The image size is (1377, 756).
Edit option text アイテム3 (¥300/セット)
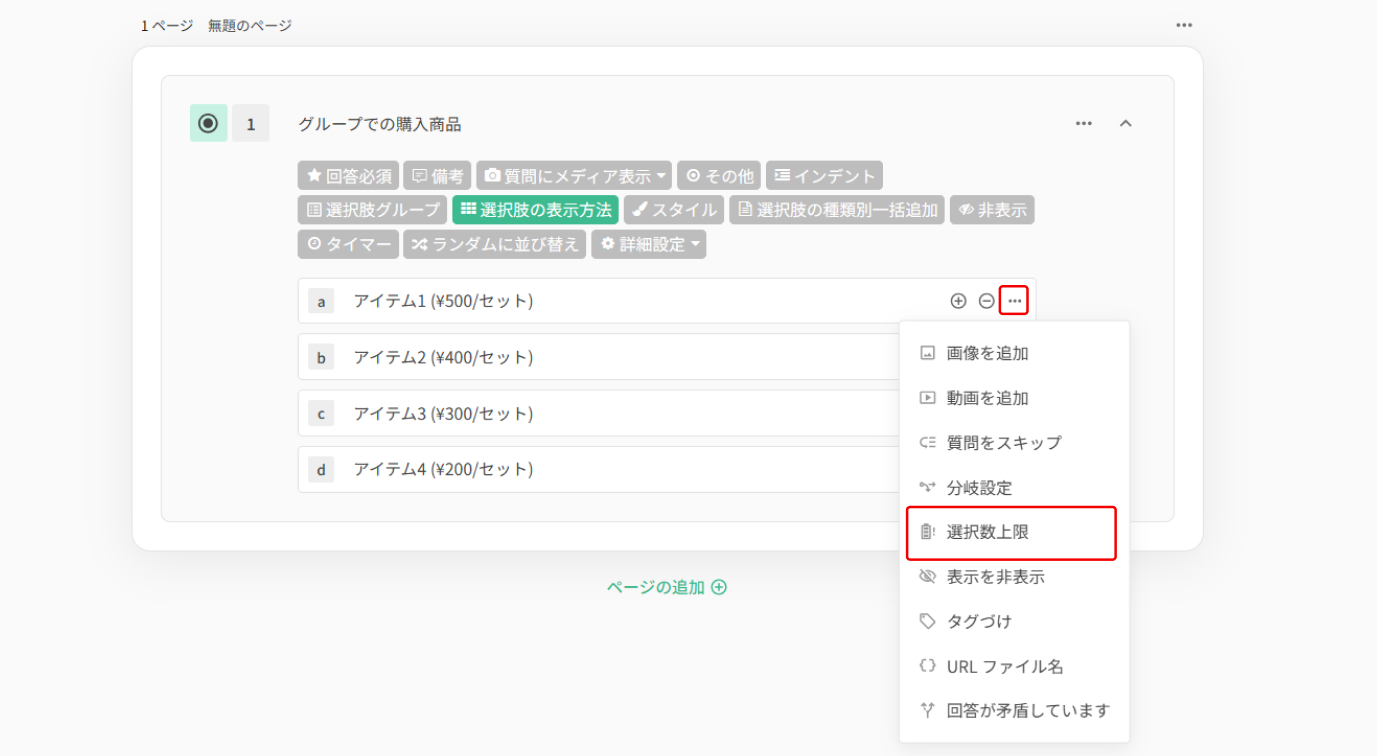point(443,413)
